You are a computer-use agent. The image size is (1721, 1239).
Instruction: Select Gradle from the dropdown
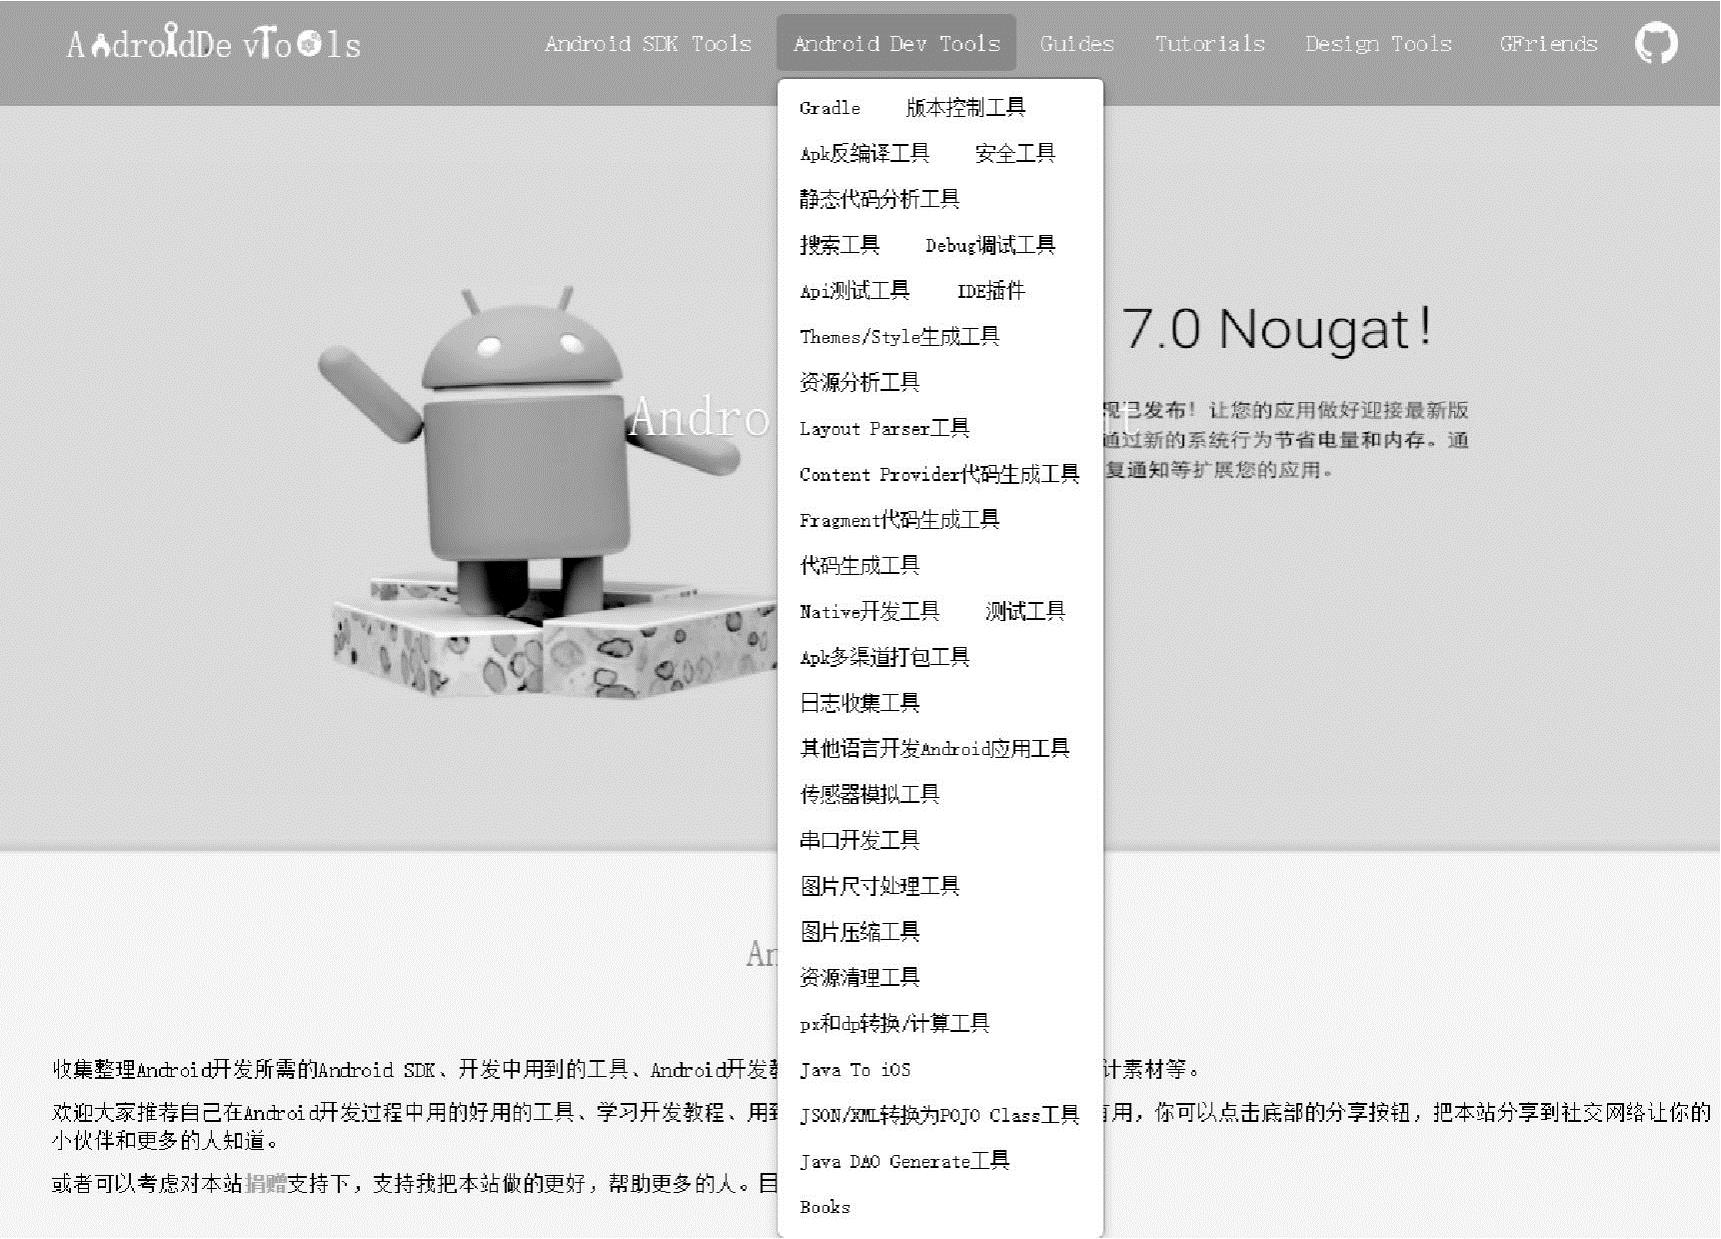click(x=830, y=108)
